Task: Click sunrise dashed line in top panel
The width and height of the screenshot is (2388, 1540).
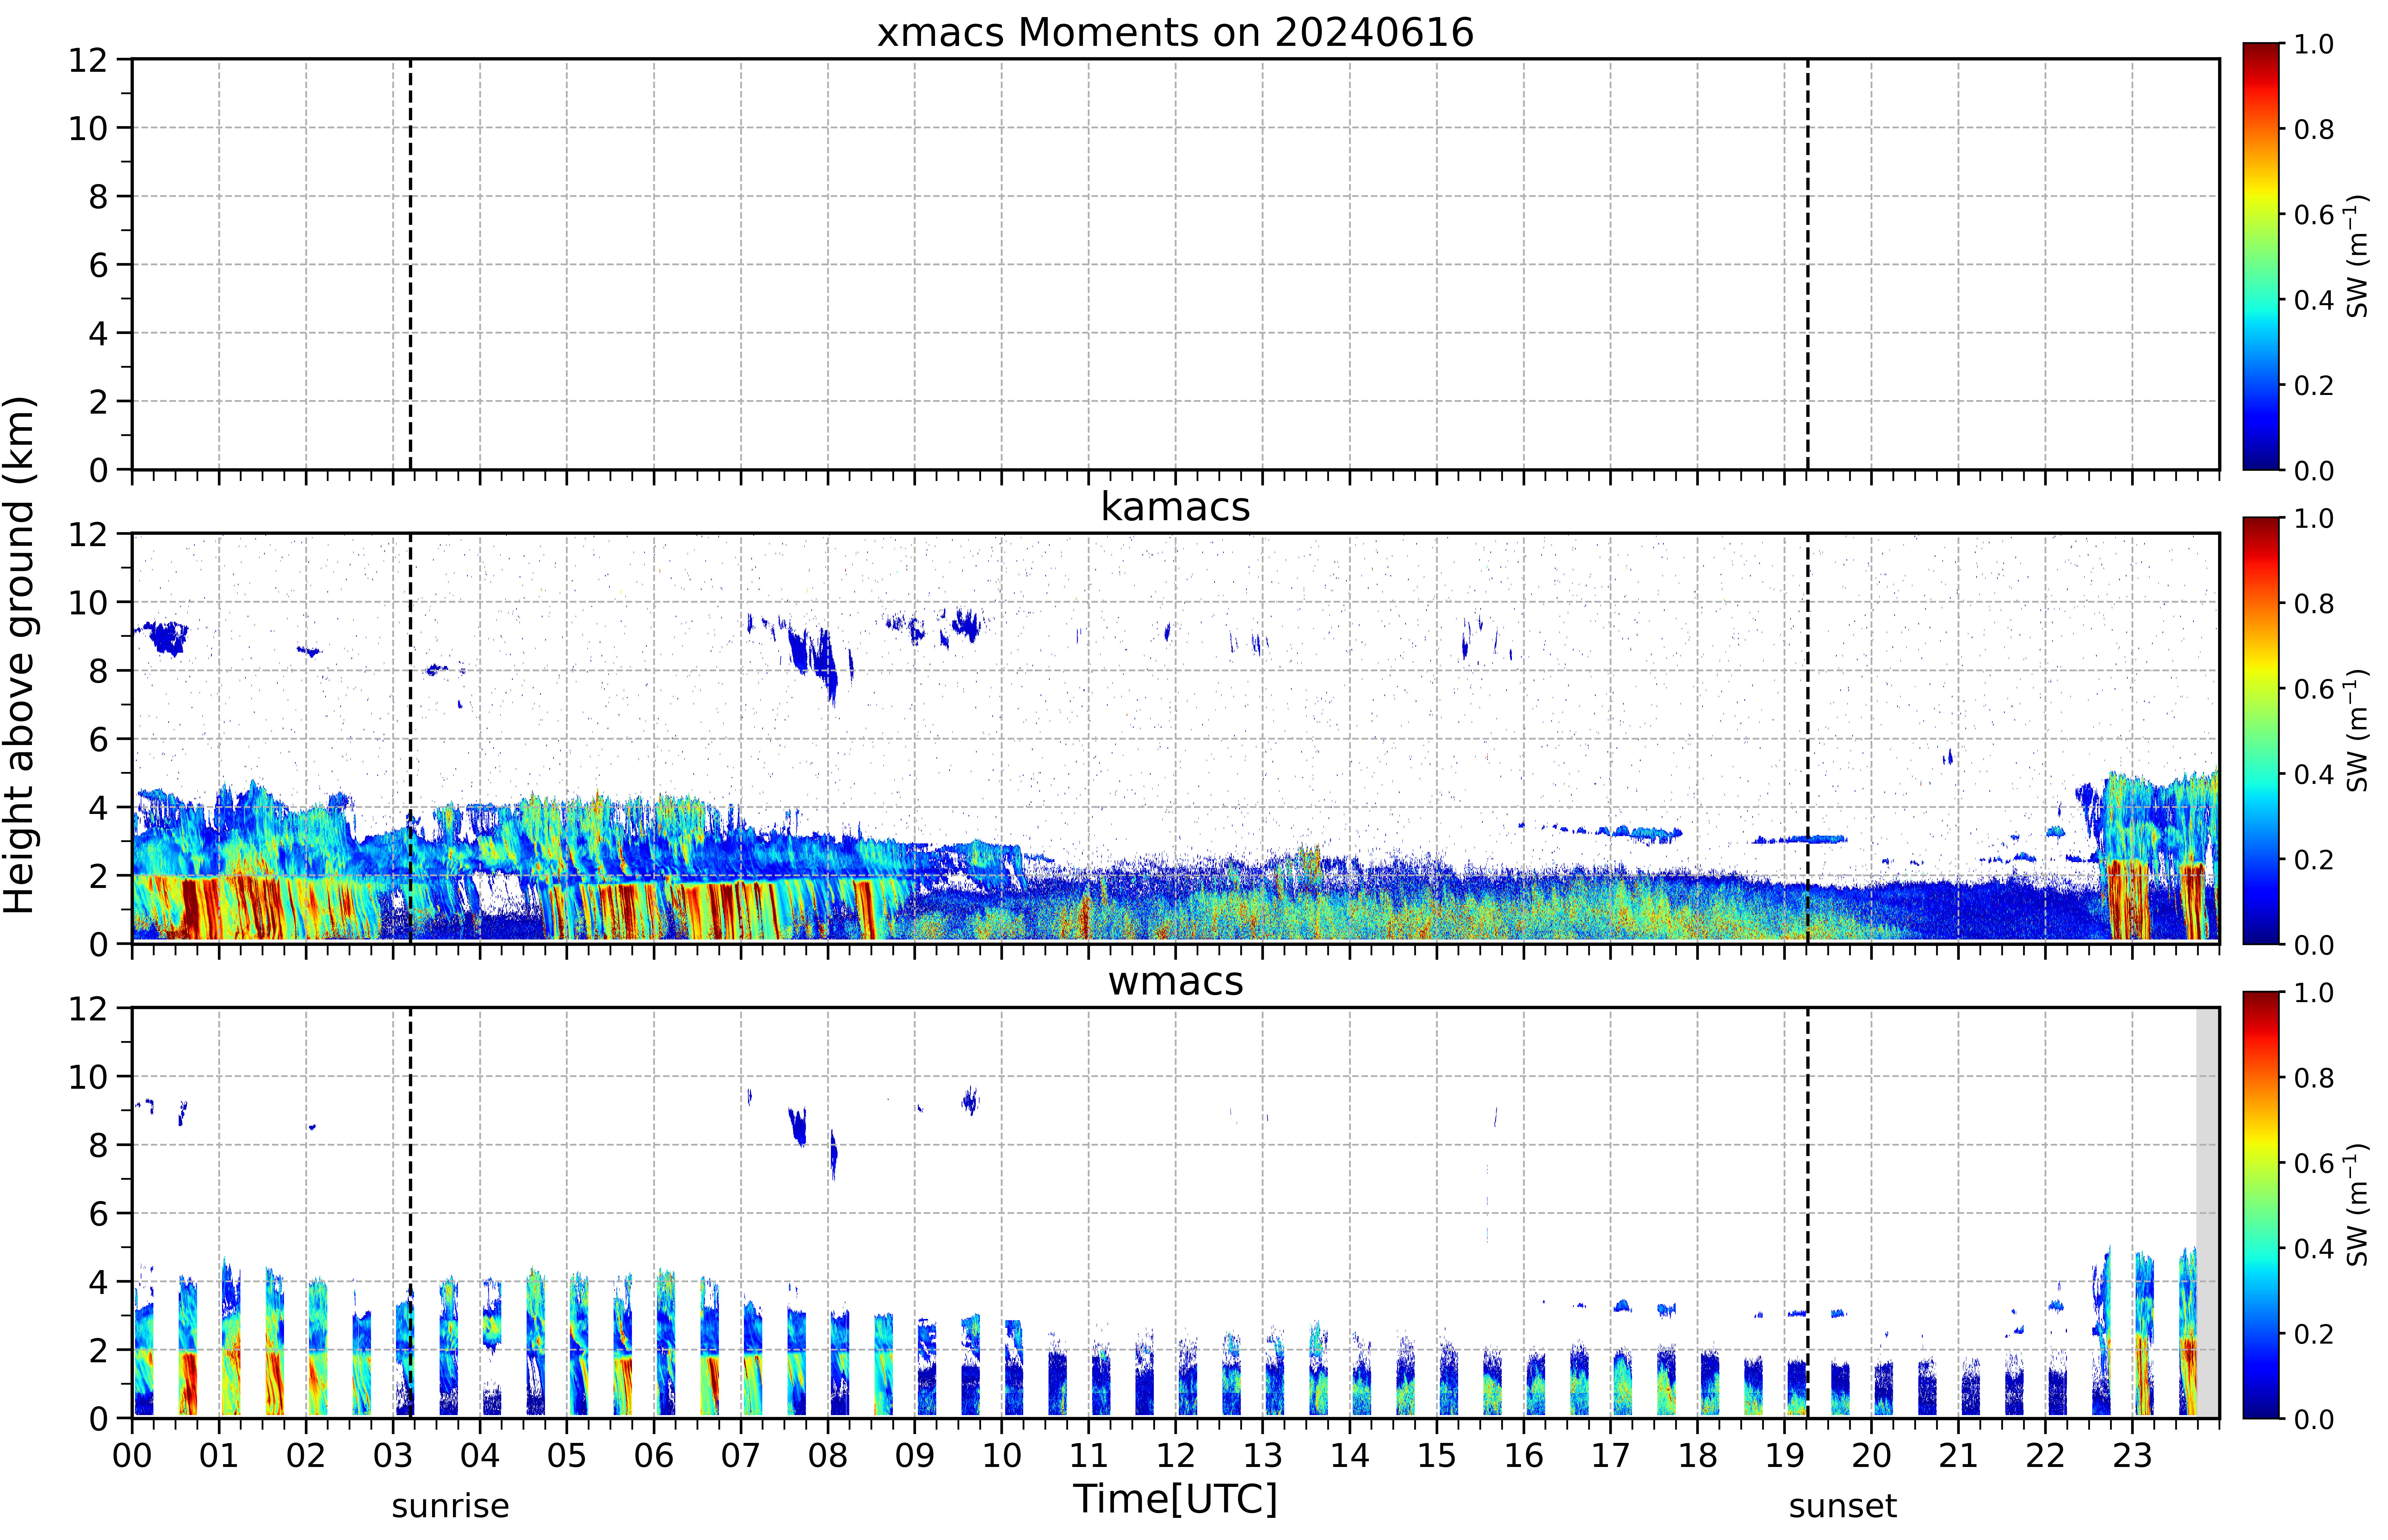Action: click(x=410, y=264)
